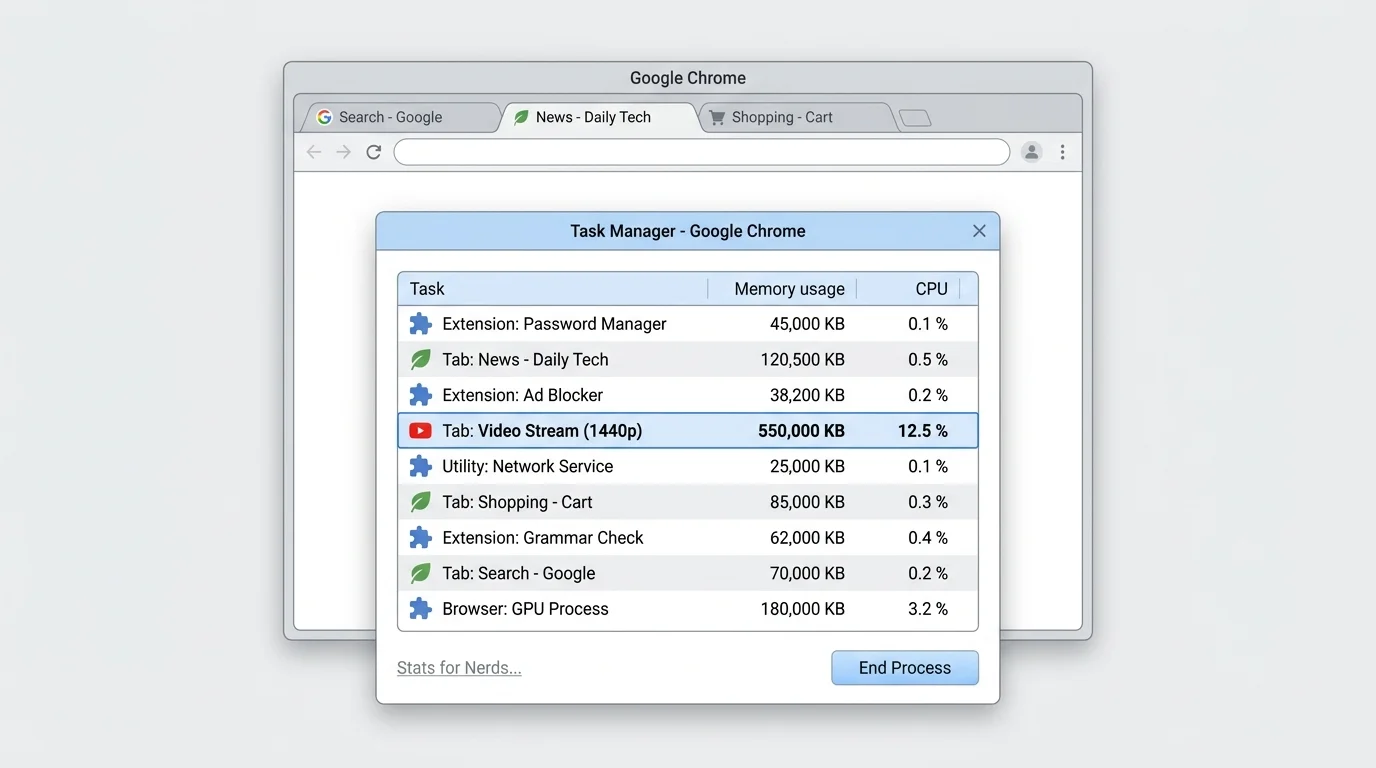The width and height of the screenshot is (1376, 768).
Task: Select the Extension: Grammar Check row text
Action: click(543, 538)
